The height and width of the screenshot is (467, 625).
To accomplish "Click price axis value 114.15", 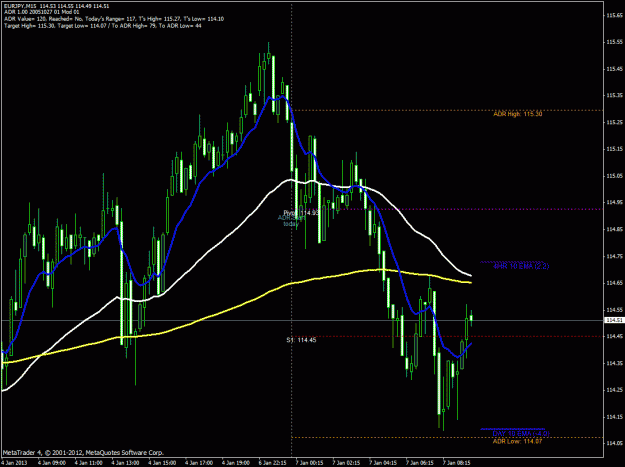I will coord(614,417).
